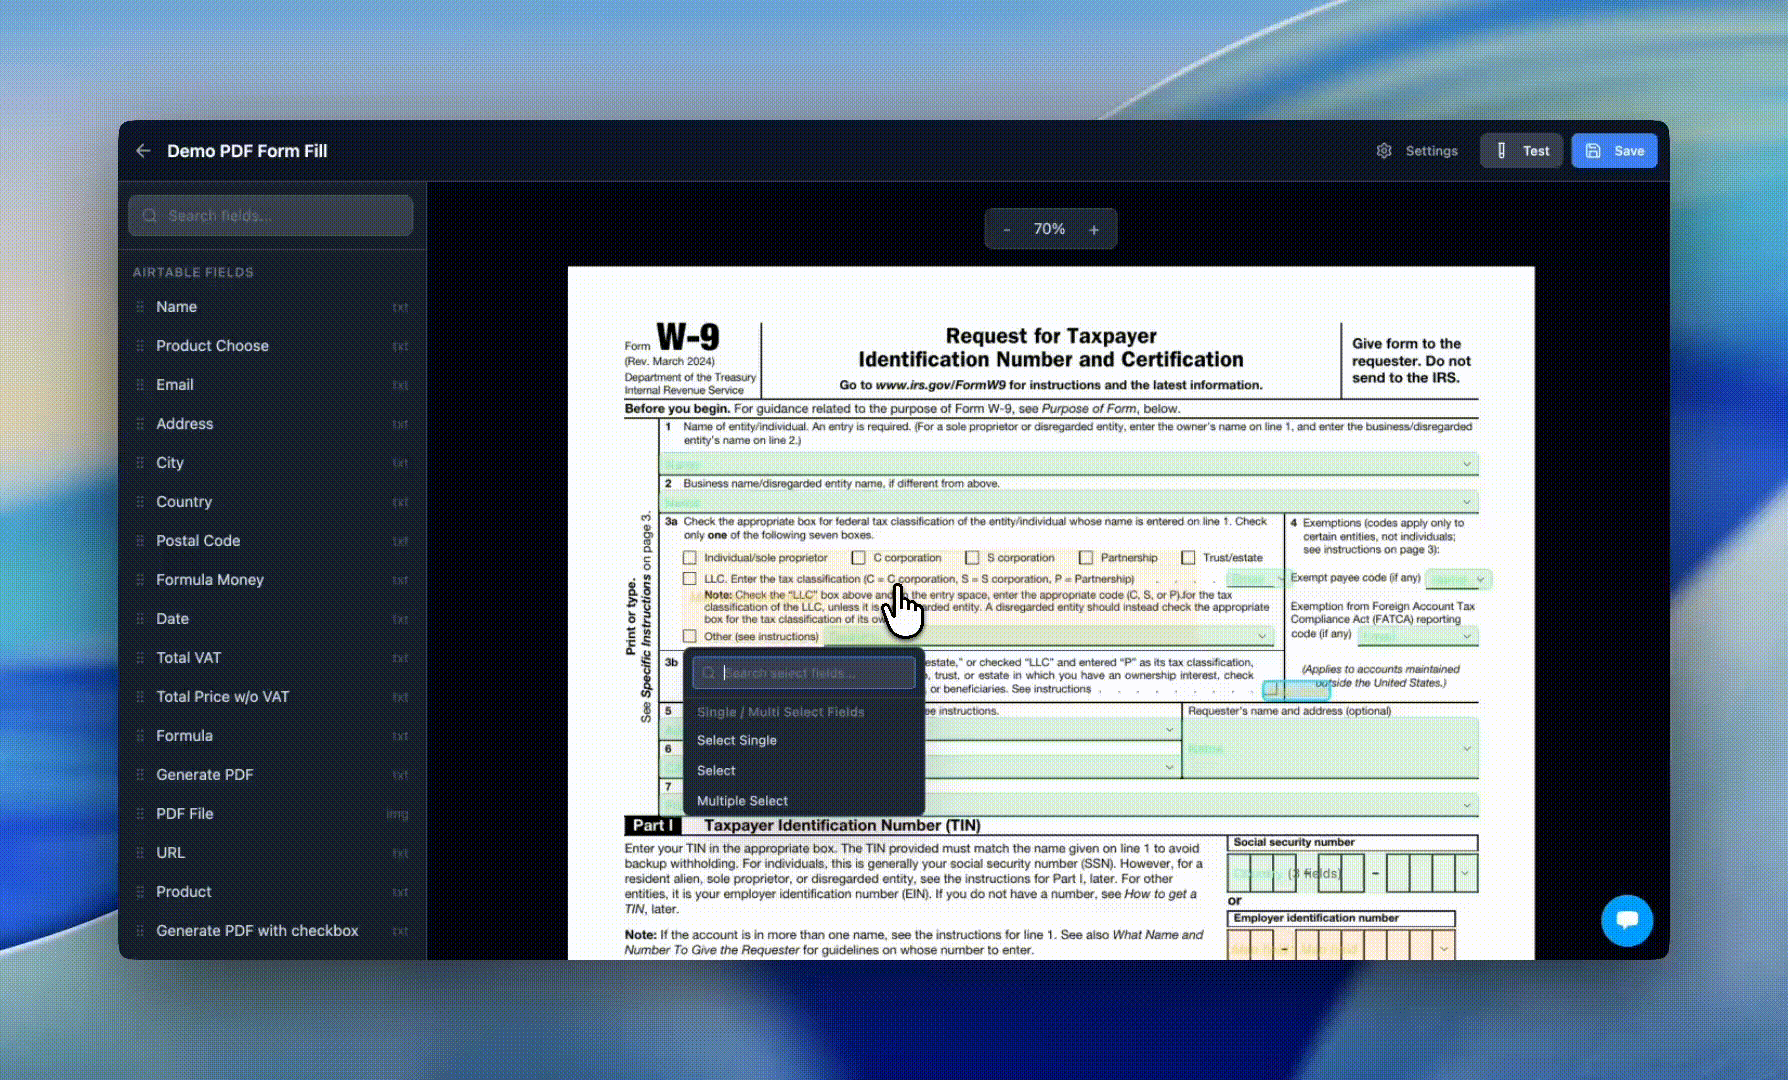Choose the plain Select option in the popup

[x=804, y=771]
